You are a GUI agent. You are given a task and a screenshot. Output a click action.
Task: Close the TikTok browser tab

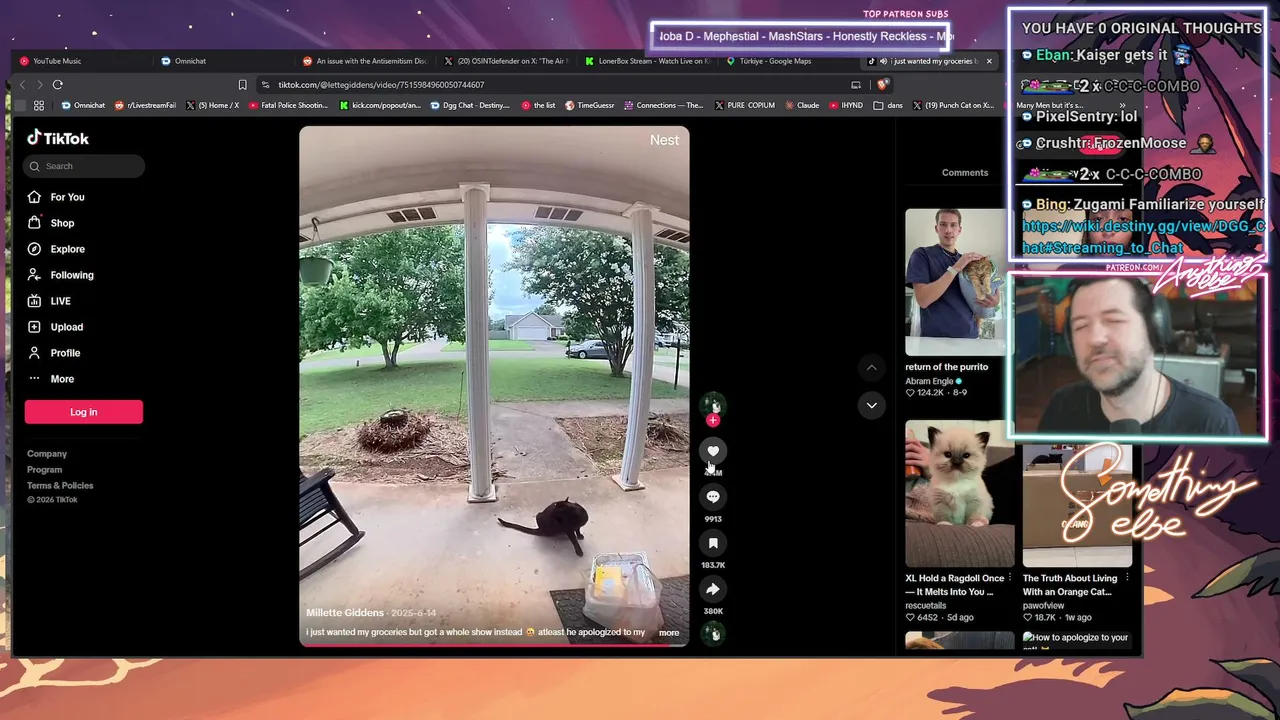coord(989,61)
